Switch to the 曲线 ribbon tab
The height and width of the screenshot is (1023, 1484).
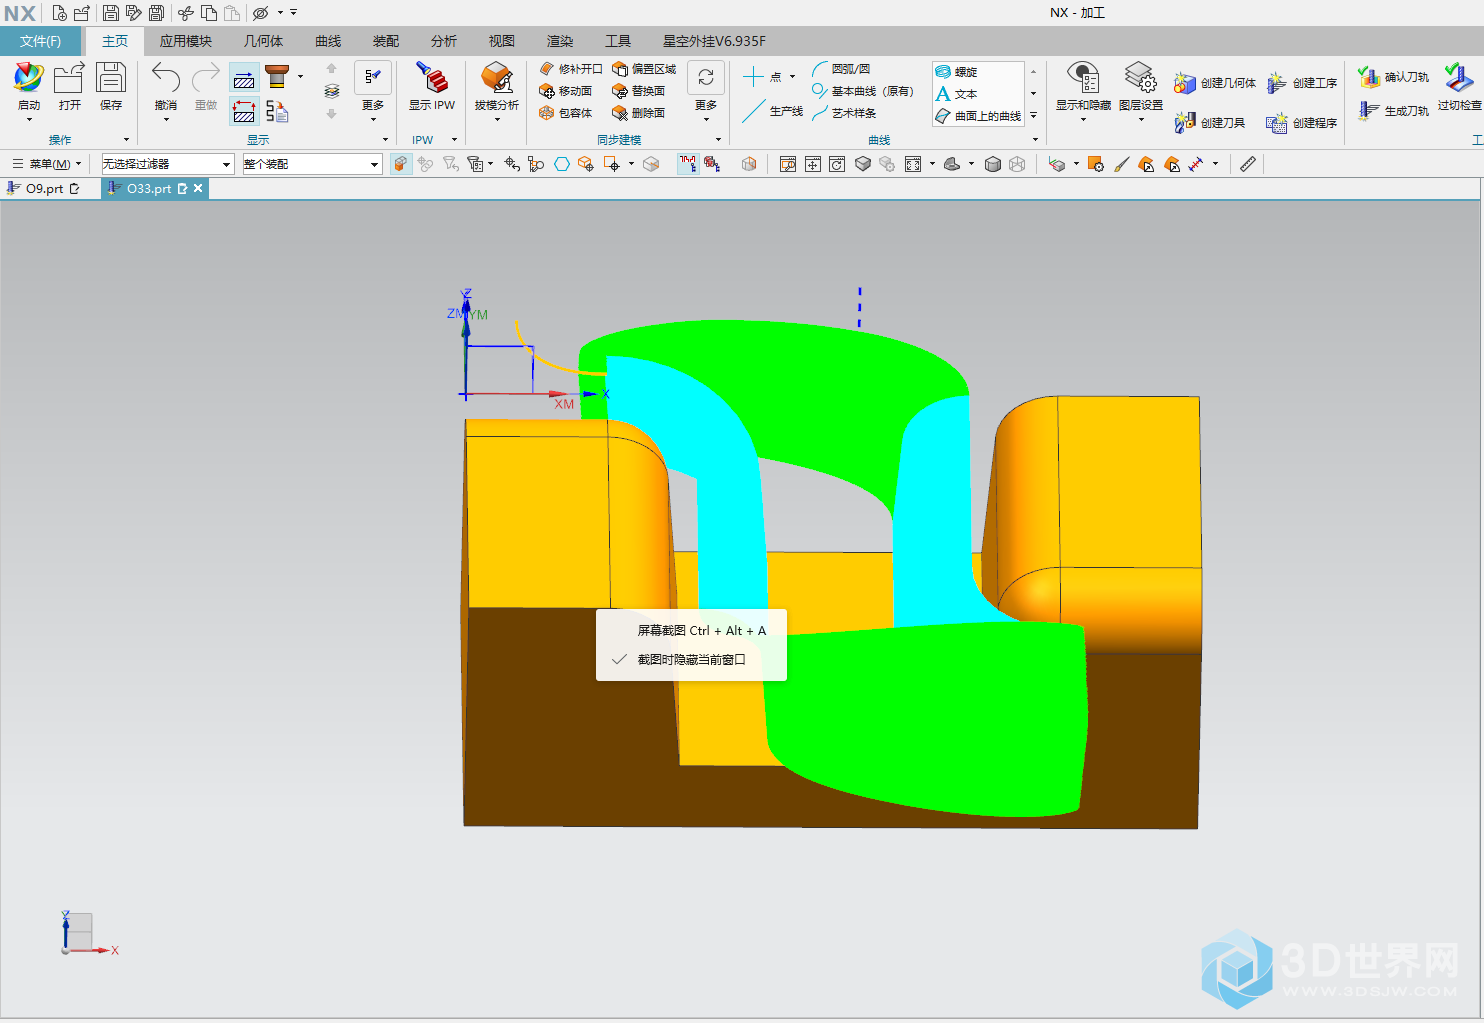(x=328, y=41)
